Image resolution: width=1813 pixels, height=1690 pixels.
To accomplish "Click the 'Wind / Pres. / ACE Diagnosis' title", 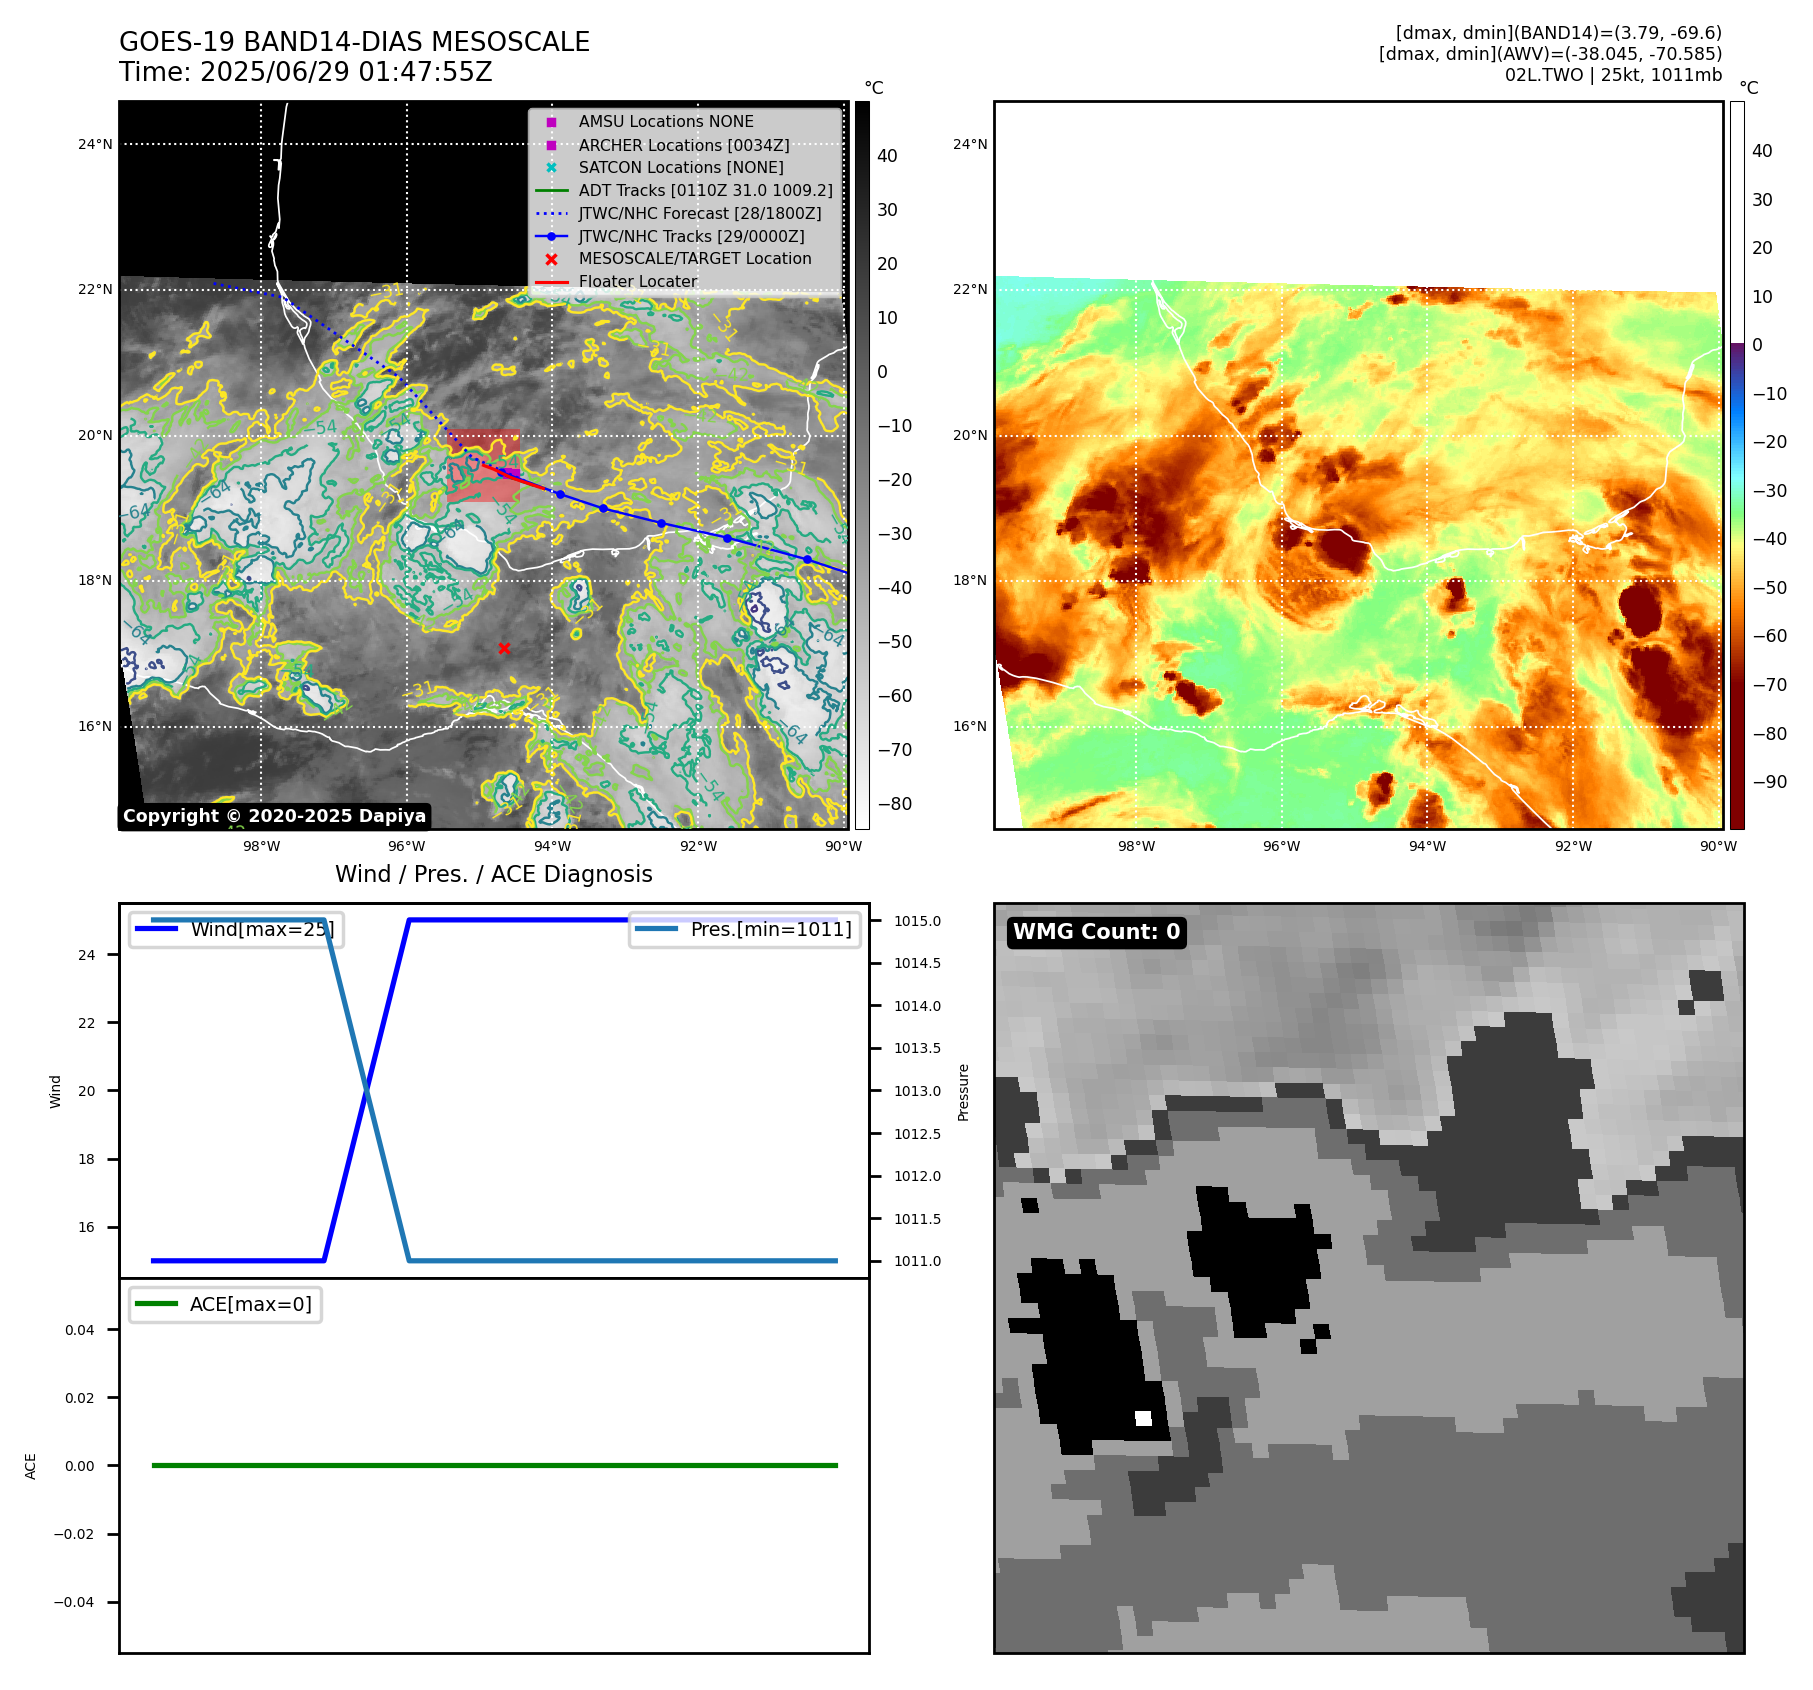I will (x=494, y=874).
